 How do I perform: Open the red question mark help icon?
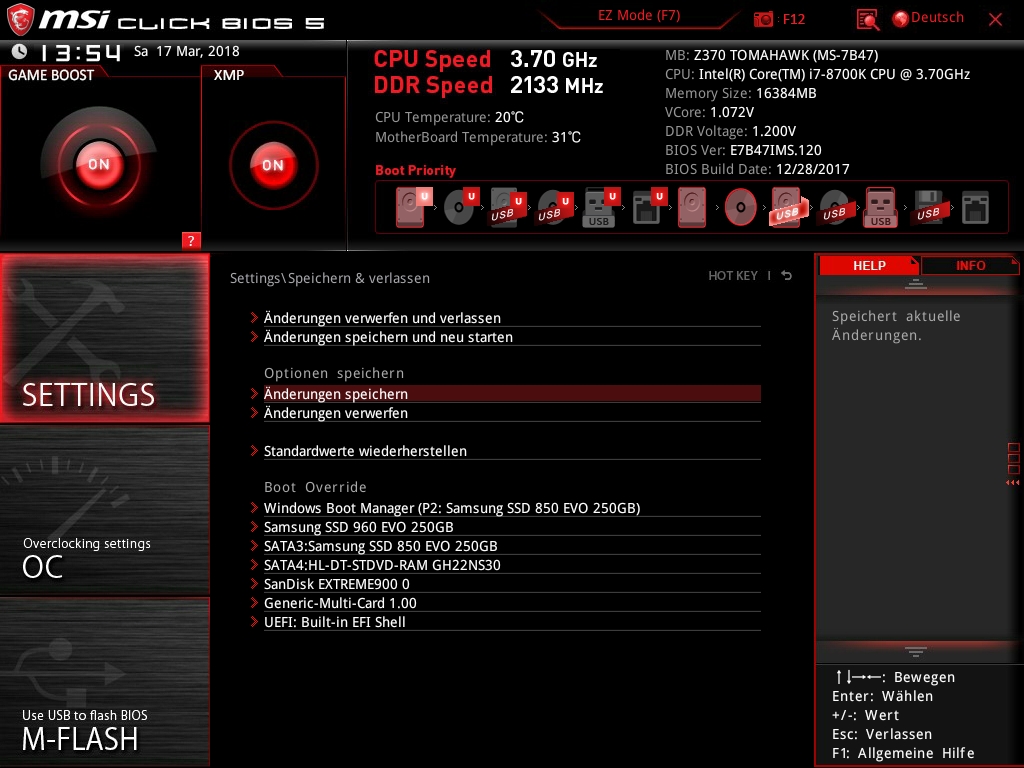(191, 240)
